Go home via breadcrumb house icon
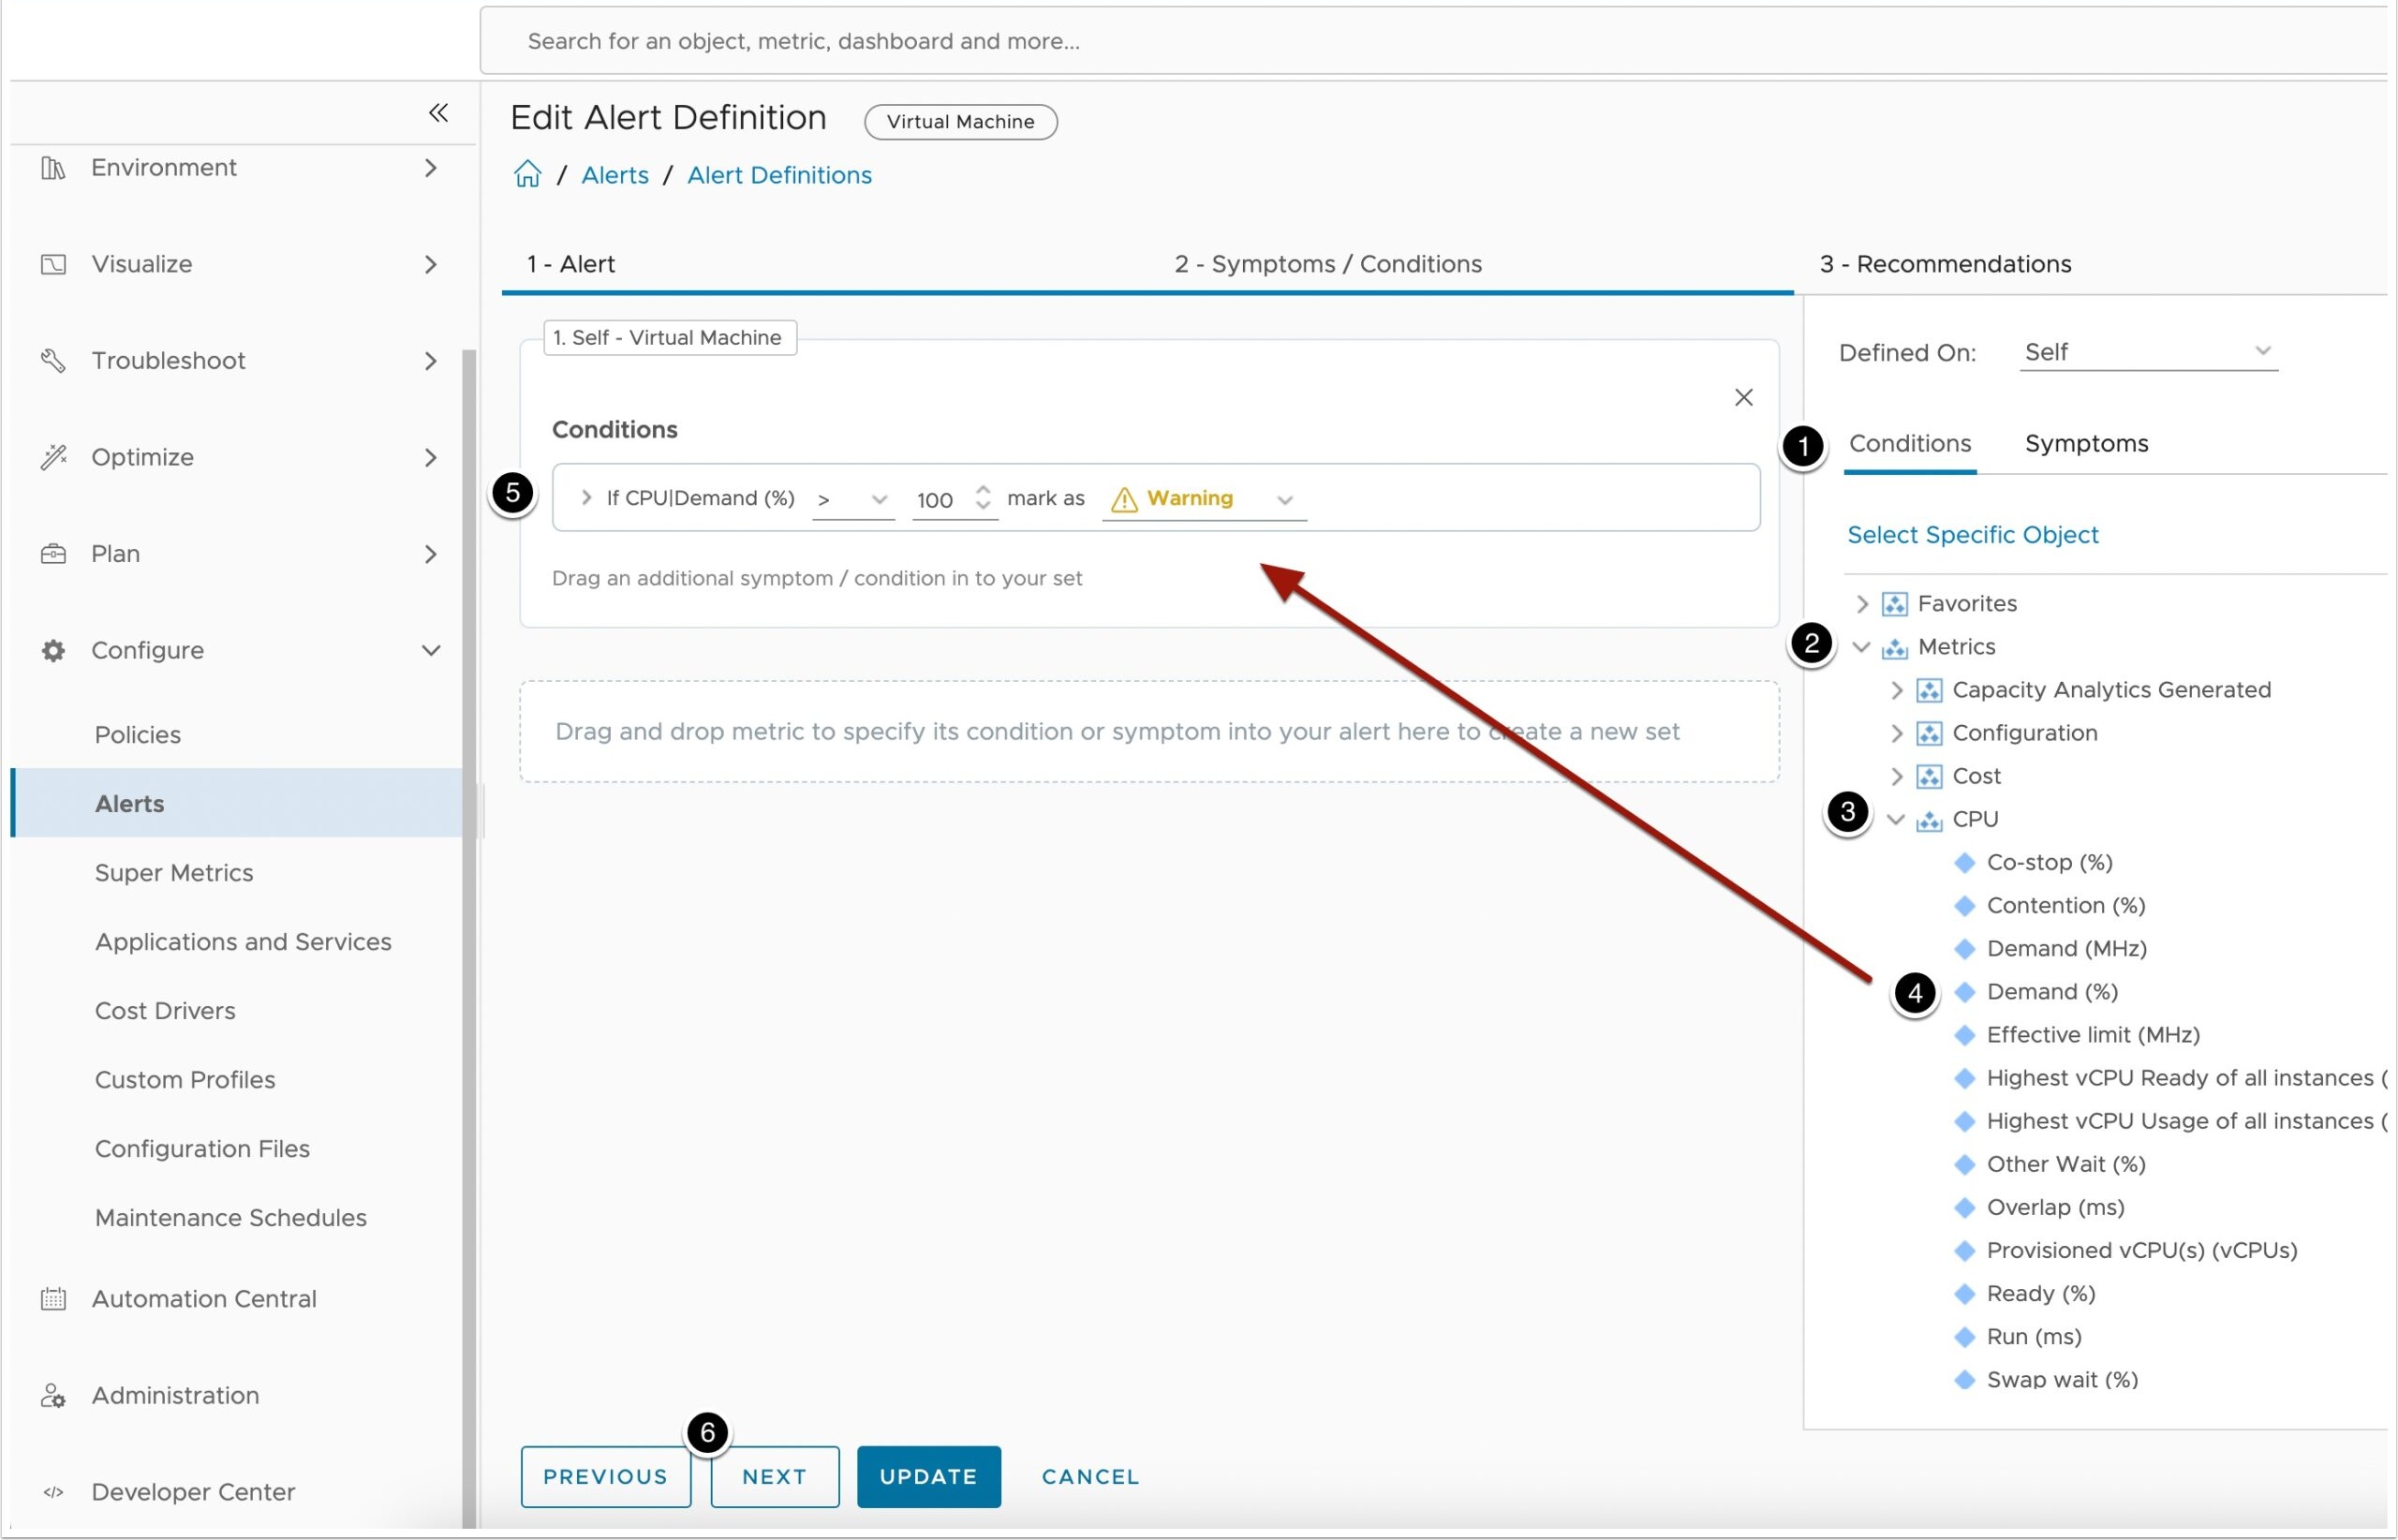Screen dimensions: 2398x1540 click(527, 174)
